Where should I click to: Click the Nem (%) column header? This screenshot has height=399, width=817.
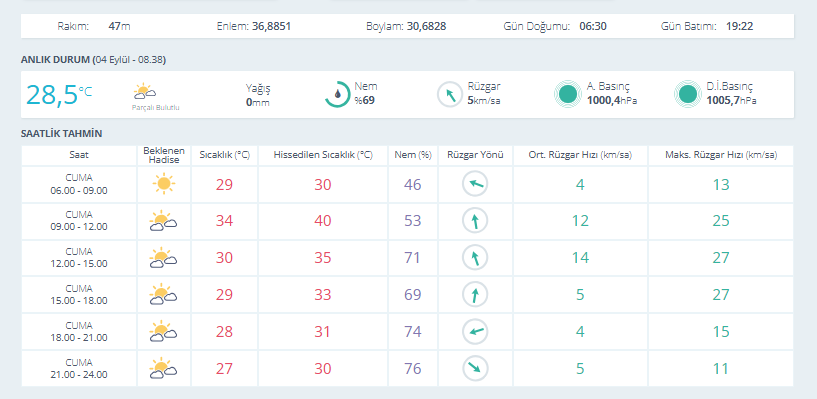tap(413, 155)
